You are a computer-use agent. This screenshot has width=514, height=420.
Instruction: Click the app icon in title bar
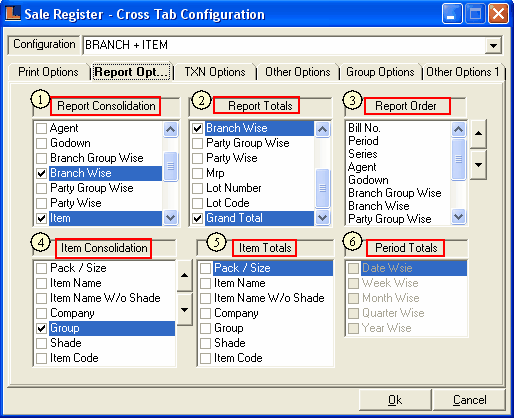(13, 14)
